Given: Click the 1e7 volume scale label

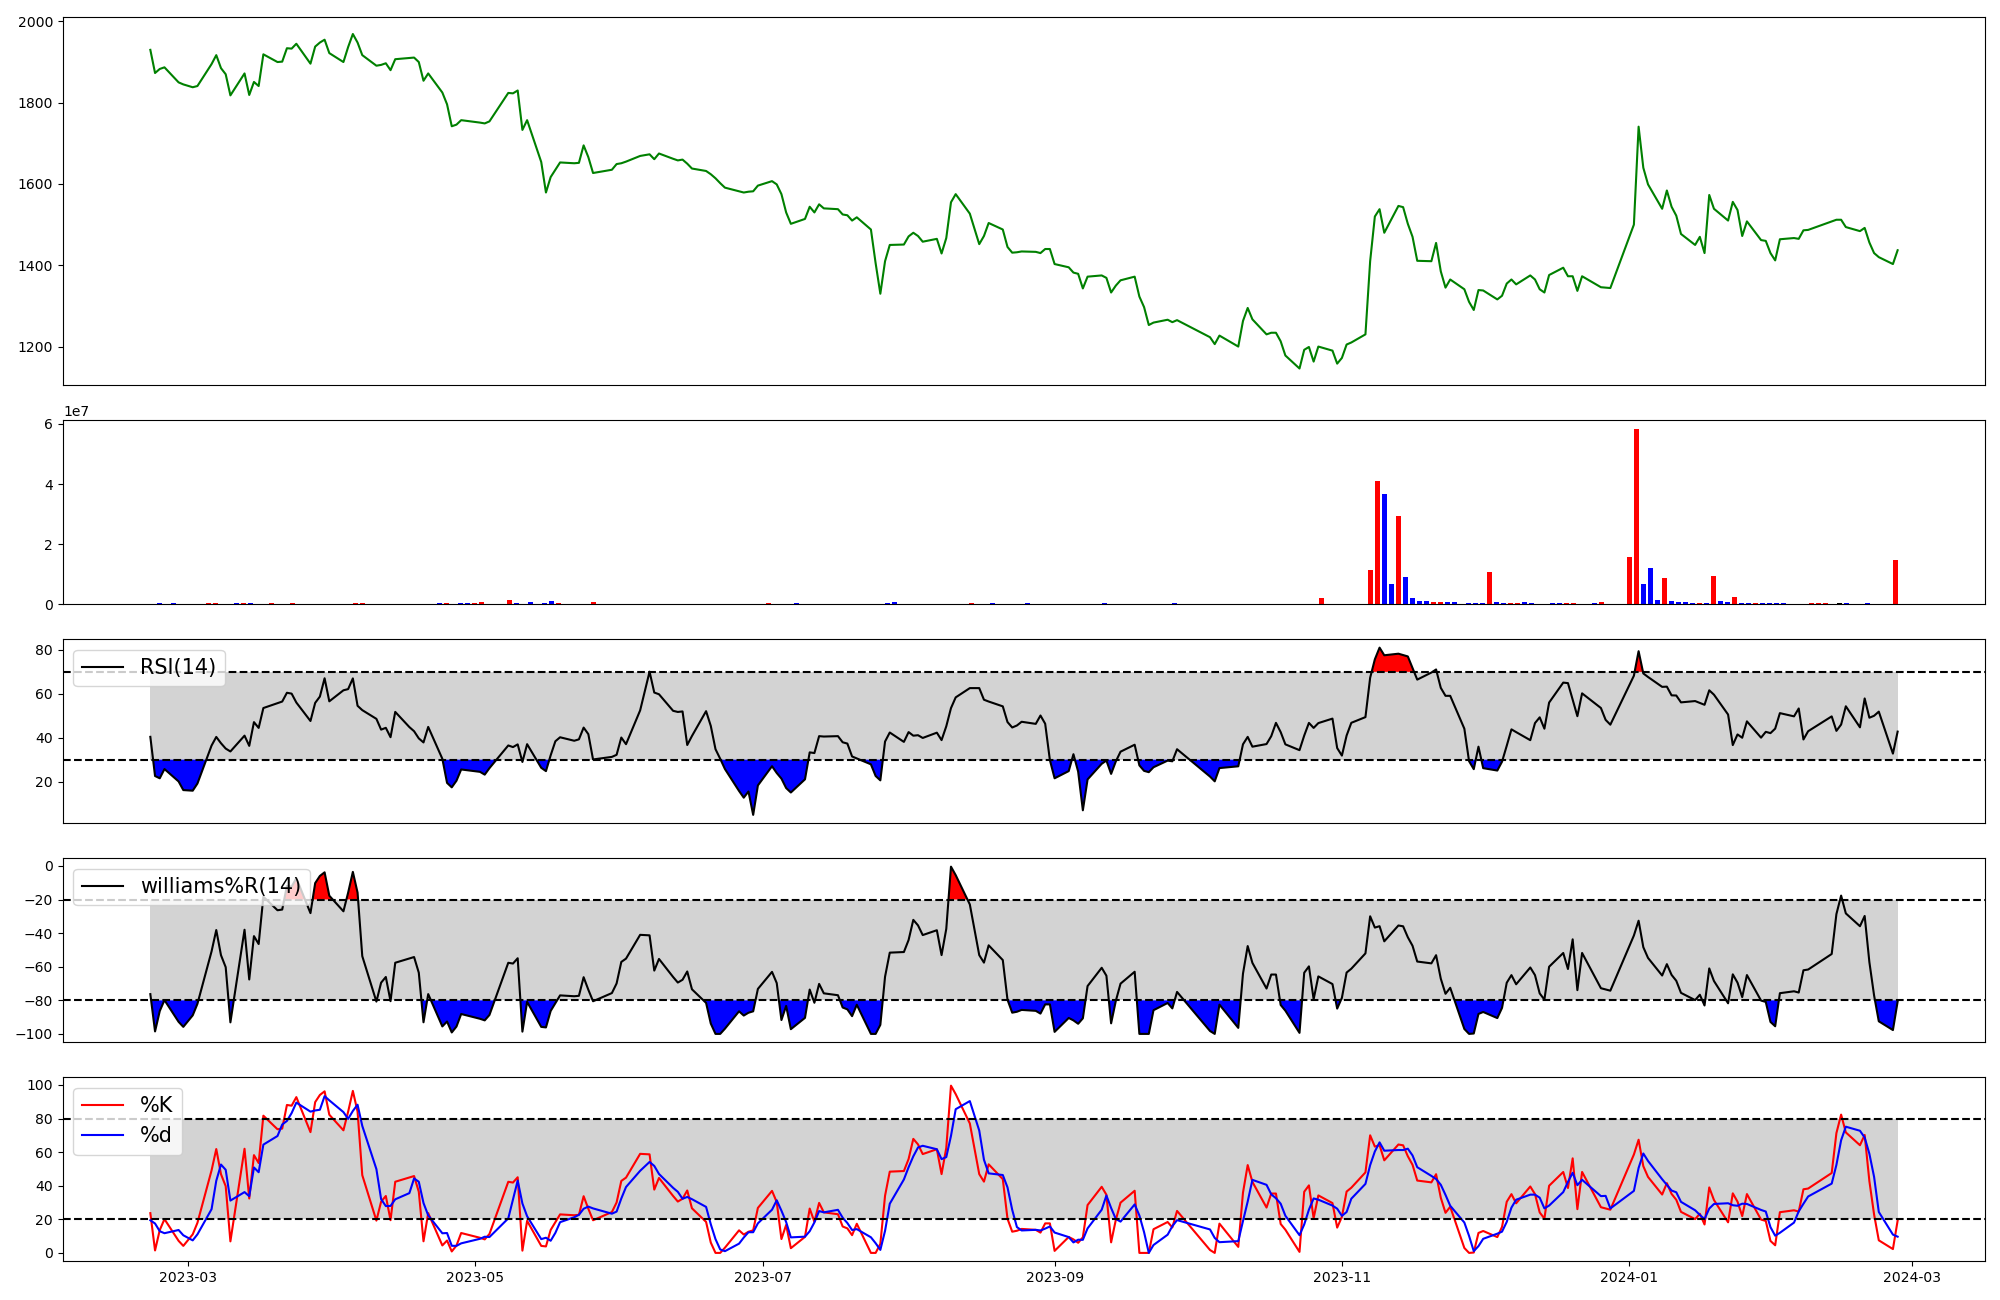Looking at the screenshot, I should point(76,412).
